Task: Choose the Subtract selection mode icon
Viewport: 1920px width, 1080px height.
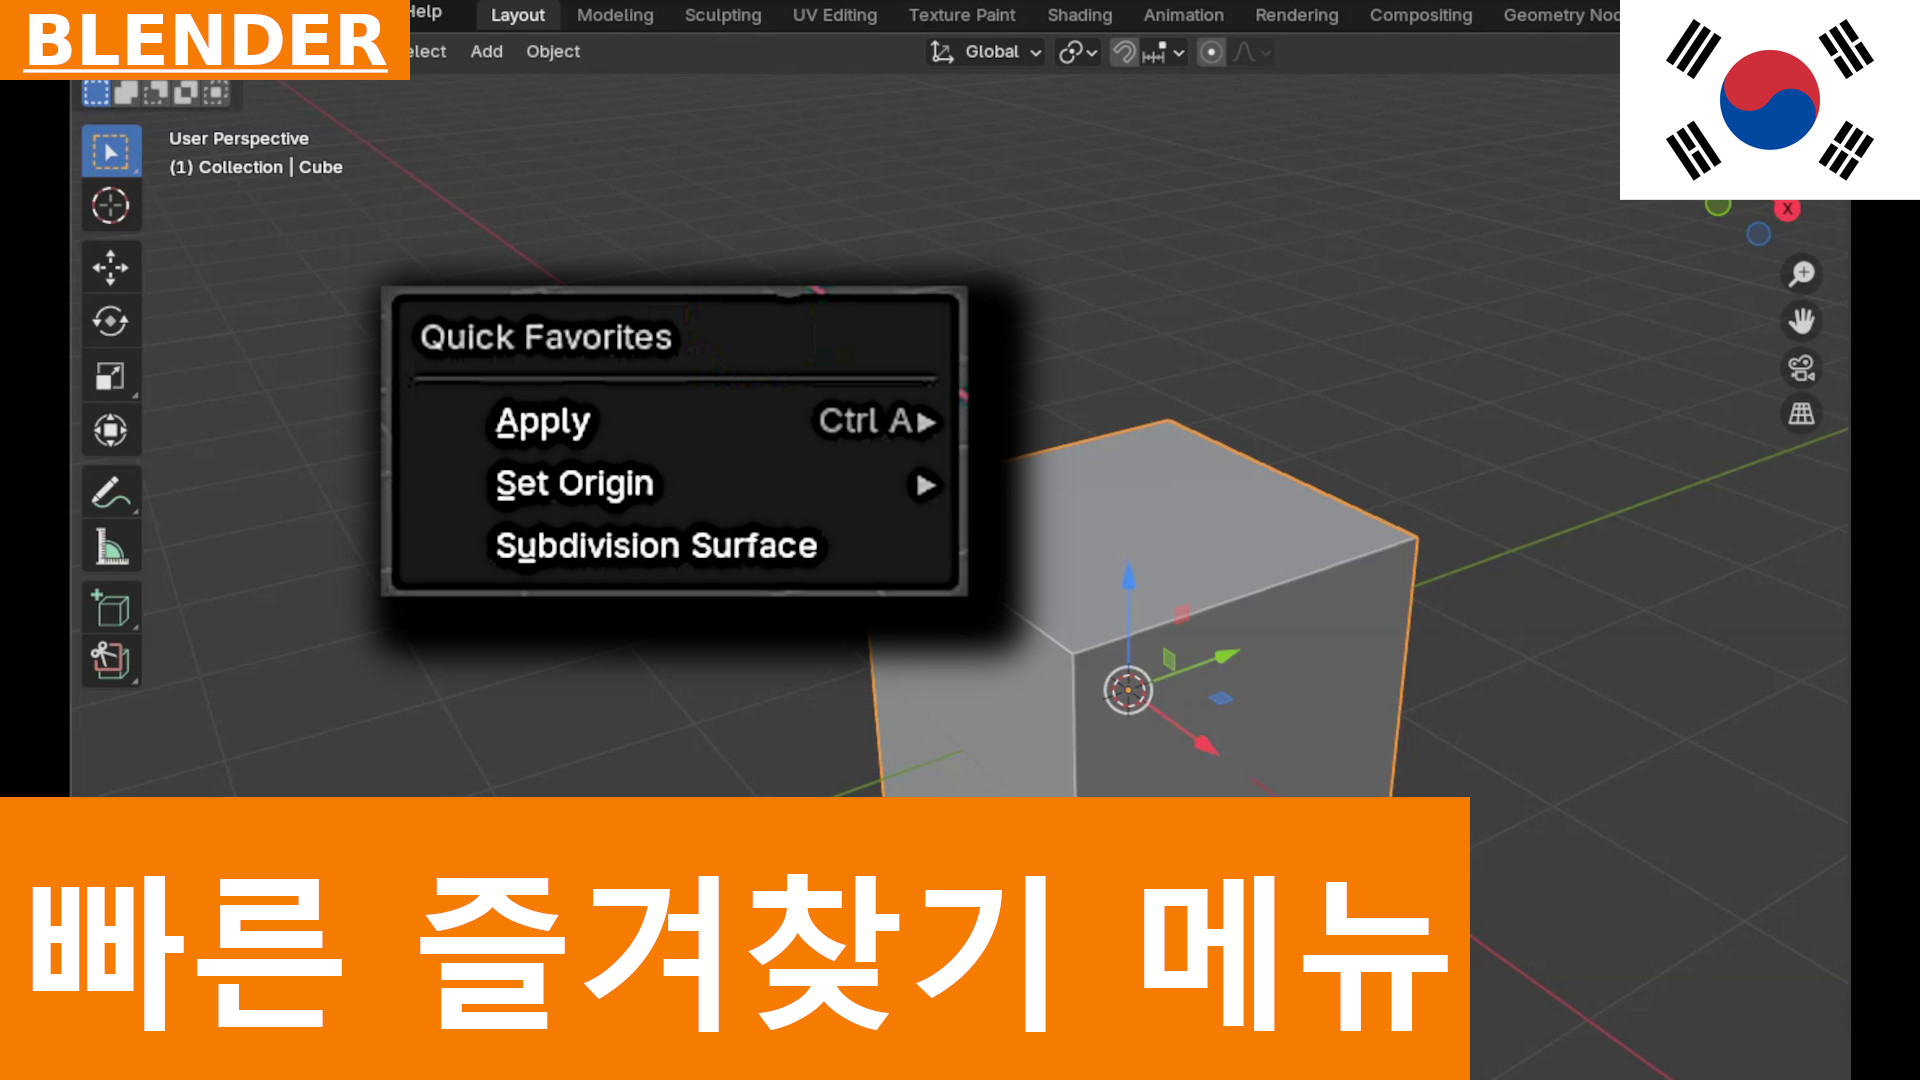Action: coord(156,93)
